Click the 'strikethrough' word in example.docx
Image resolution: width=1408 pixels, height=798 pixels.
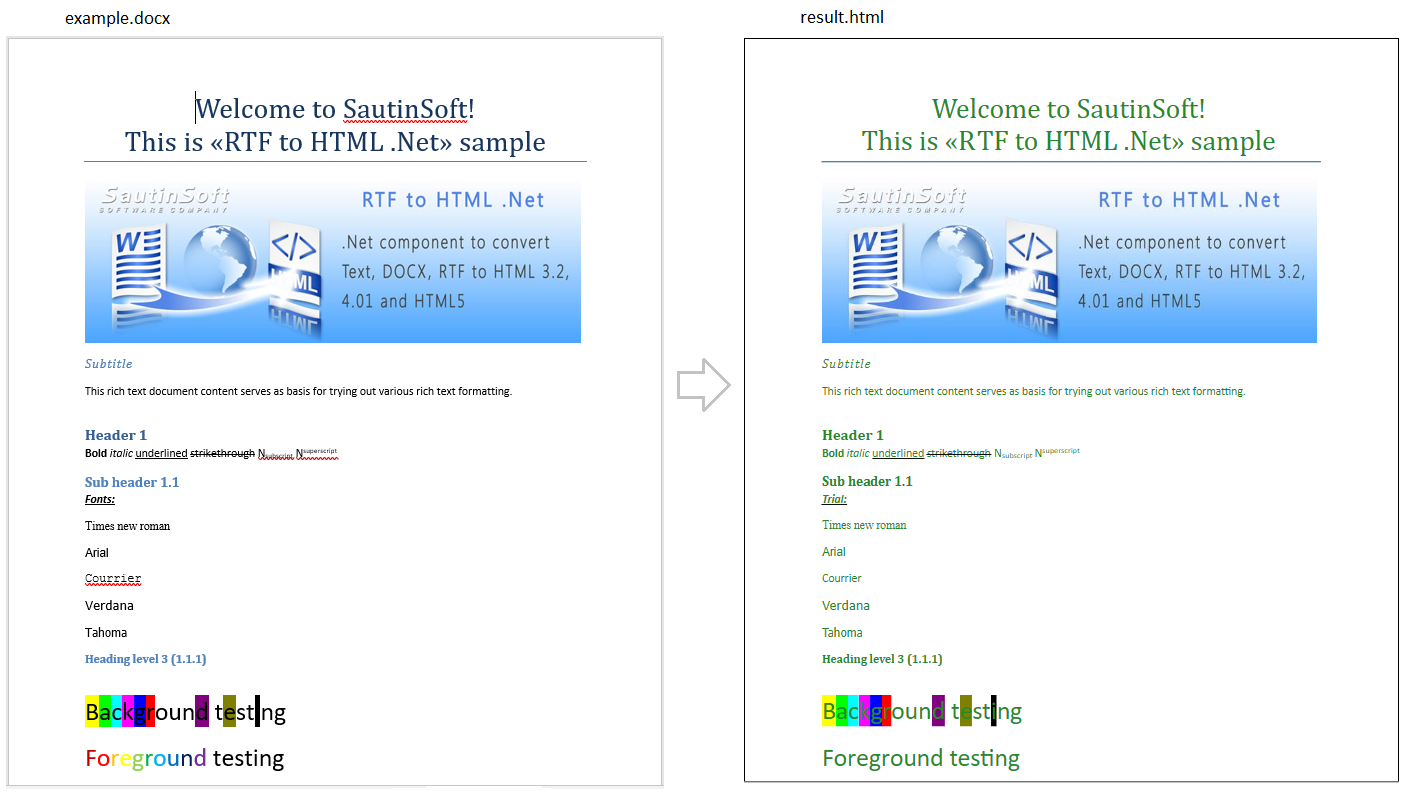(x=222, y=454)
